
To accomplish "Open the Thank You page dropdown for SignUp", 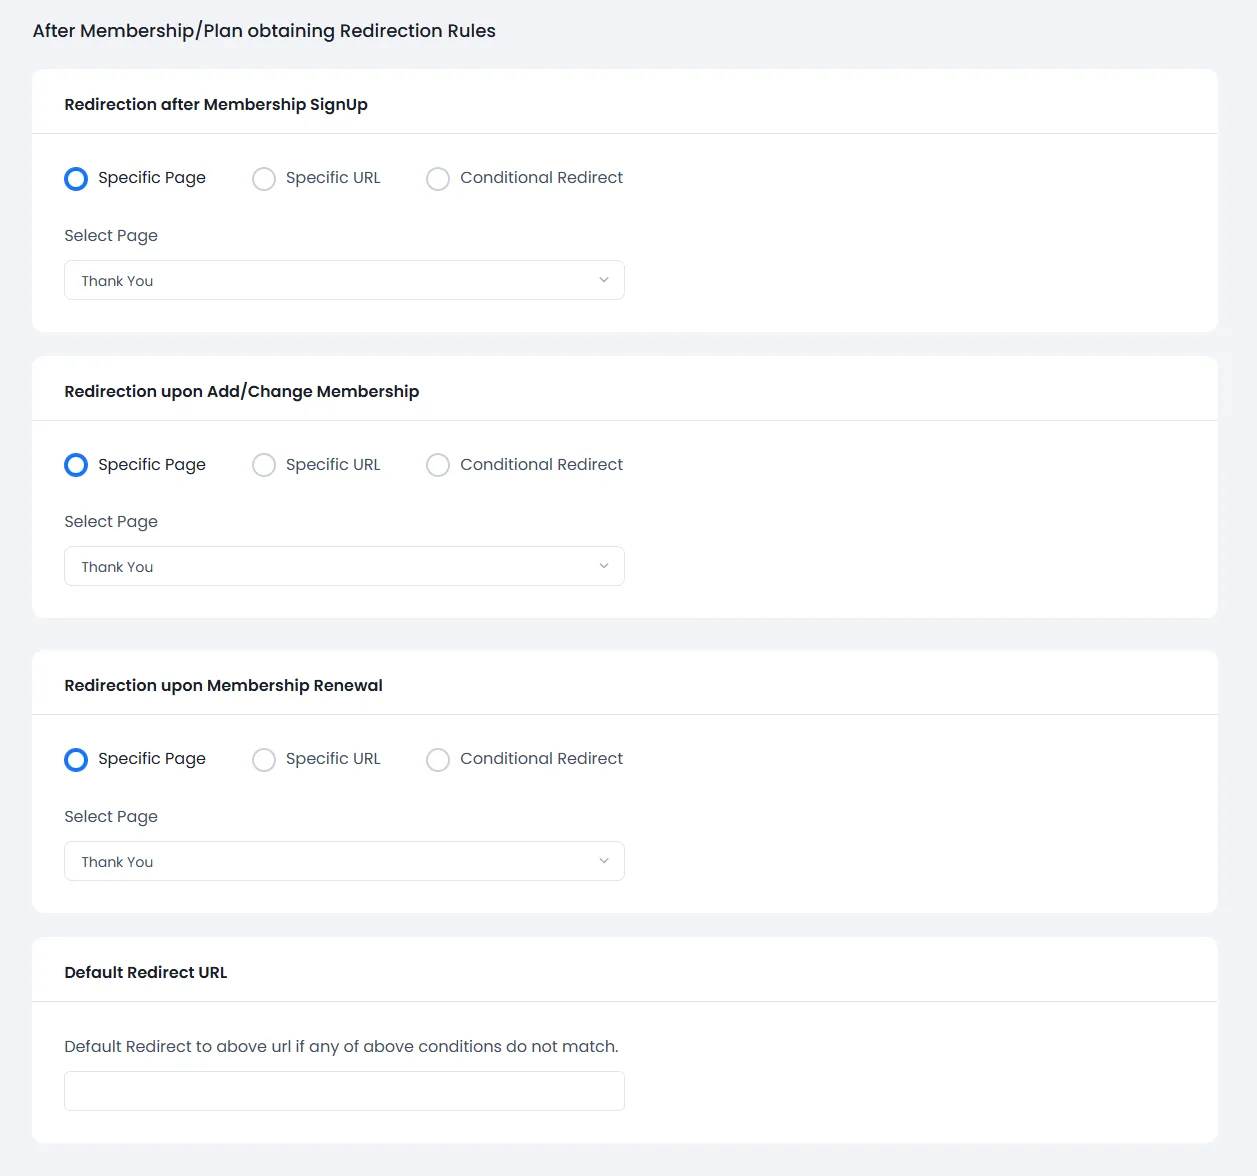I will (344, 280).
